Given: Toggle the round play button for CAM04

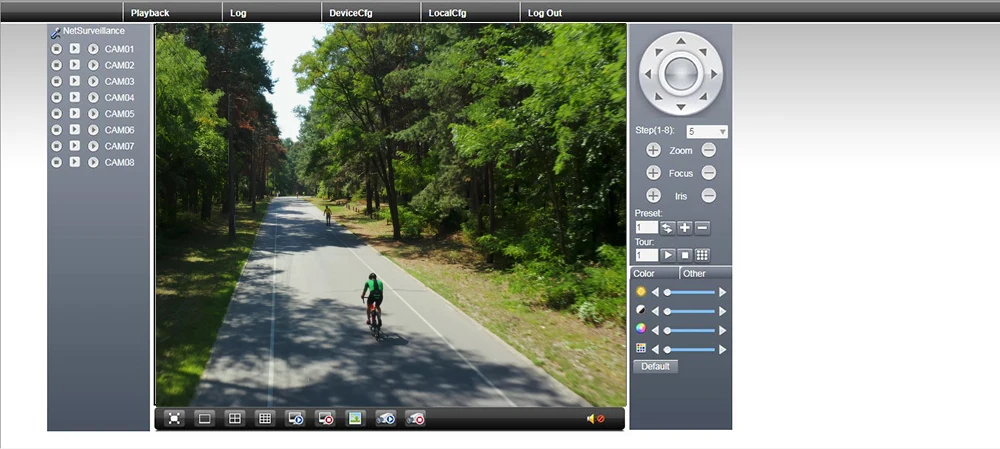Looking at the screenshot, I should (x=93, y=98).
